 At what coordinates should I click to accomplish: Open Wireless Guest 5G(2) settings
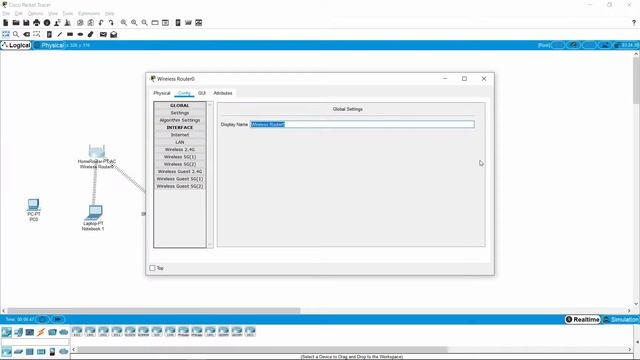[180, 186]
